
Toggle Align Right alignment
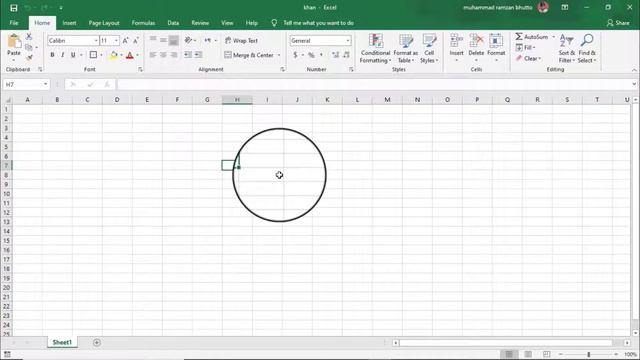173,55
